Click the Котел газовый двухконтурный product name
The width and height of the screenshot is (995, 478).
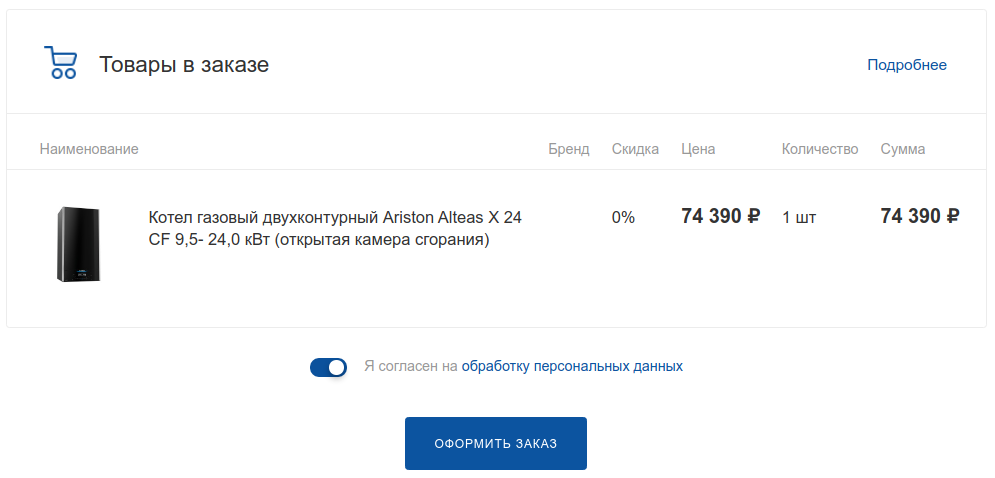click(335, 229)
